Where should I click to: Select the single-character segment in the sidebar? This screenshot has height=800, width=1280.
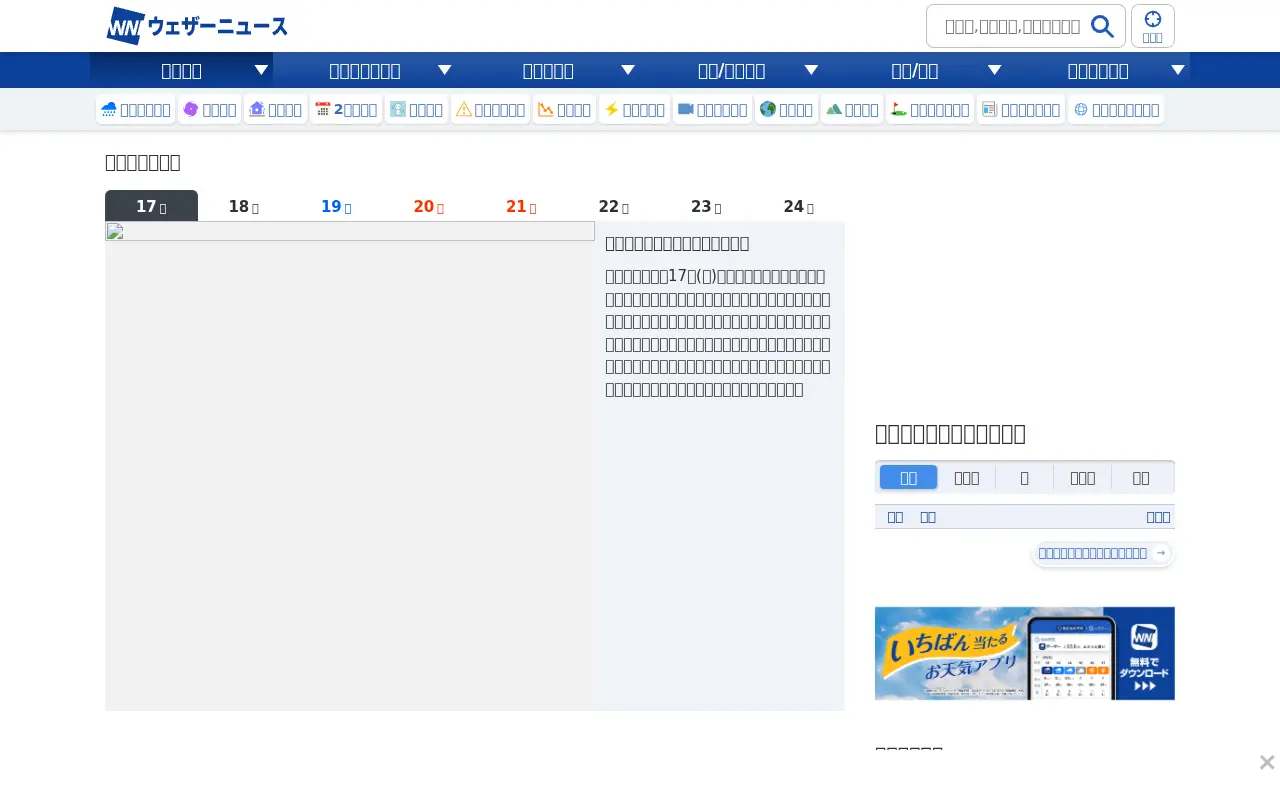[1025, 477]
